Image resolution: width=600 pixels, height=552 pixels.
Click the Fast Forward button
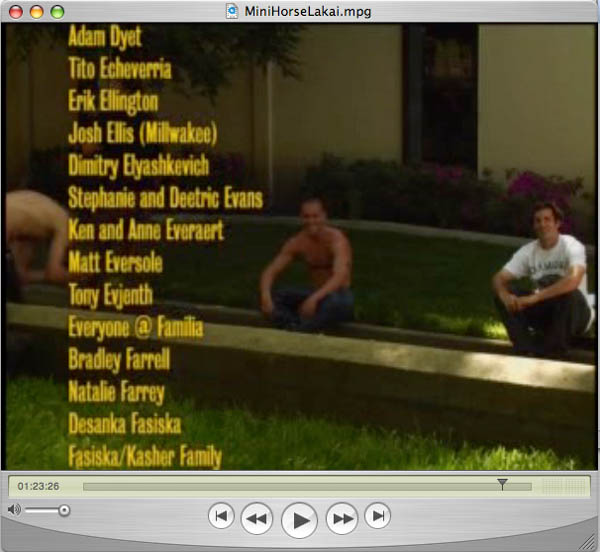(x=342, y=518)
